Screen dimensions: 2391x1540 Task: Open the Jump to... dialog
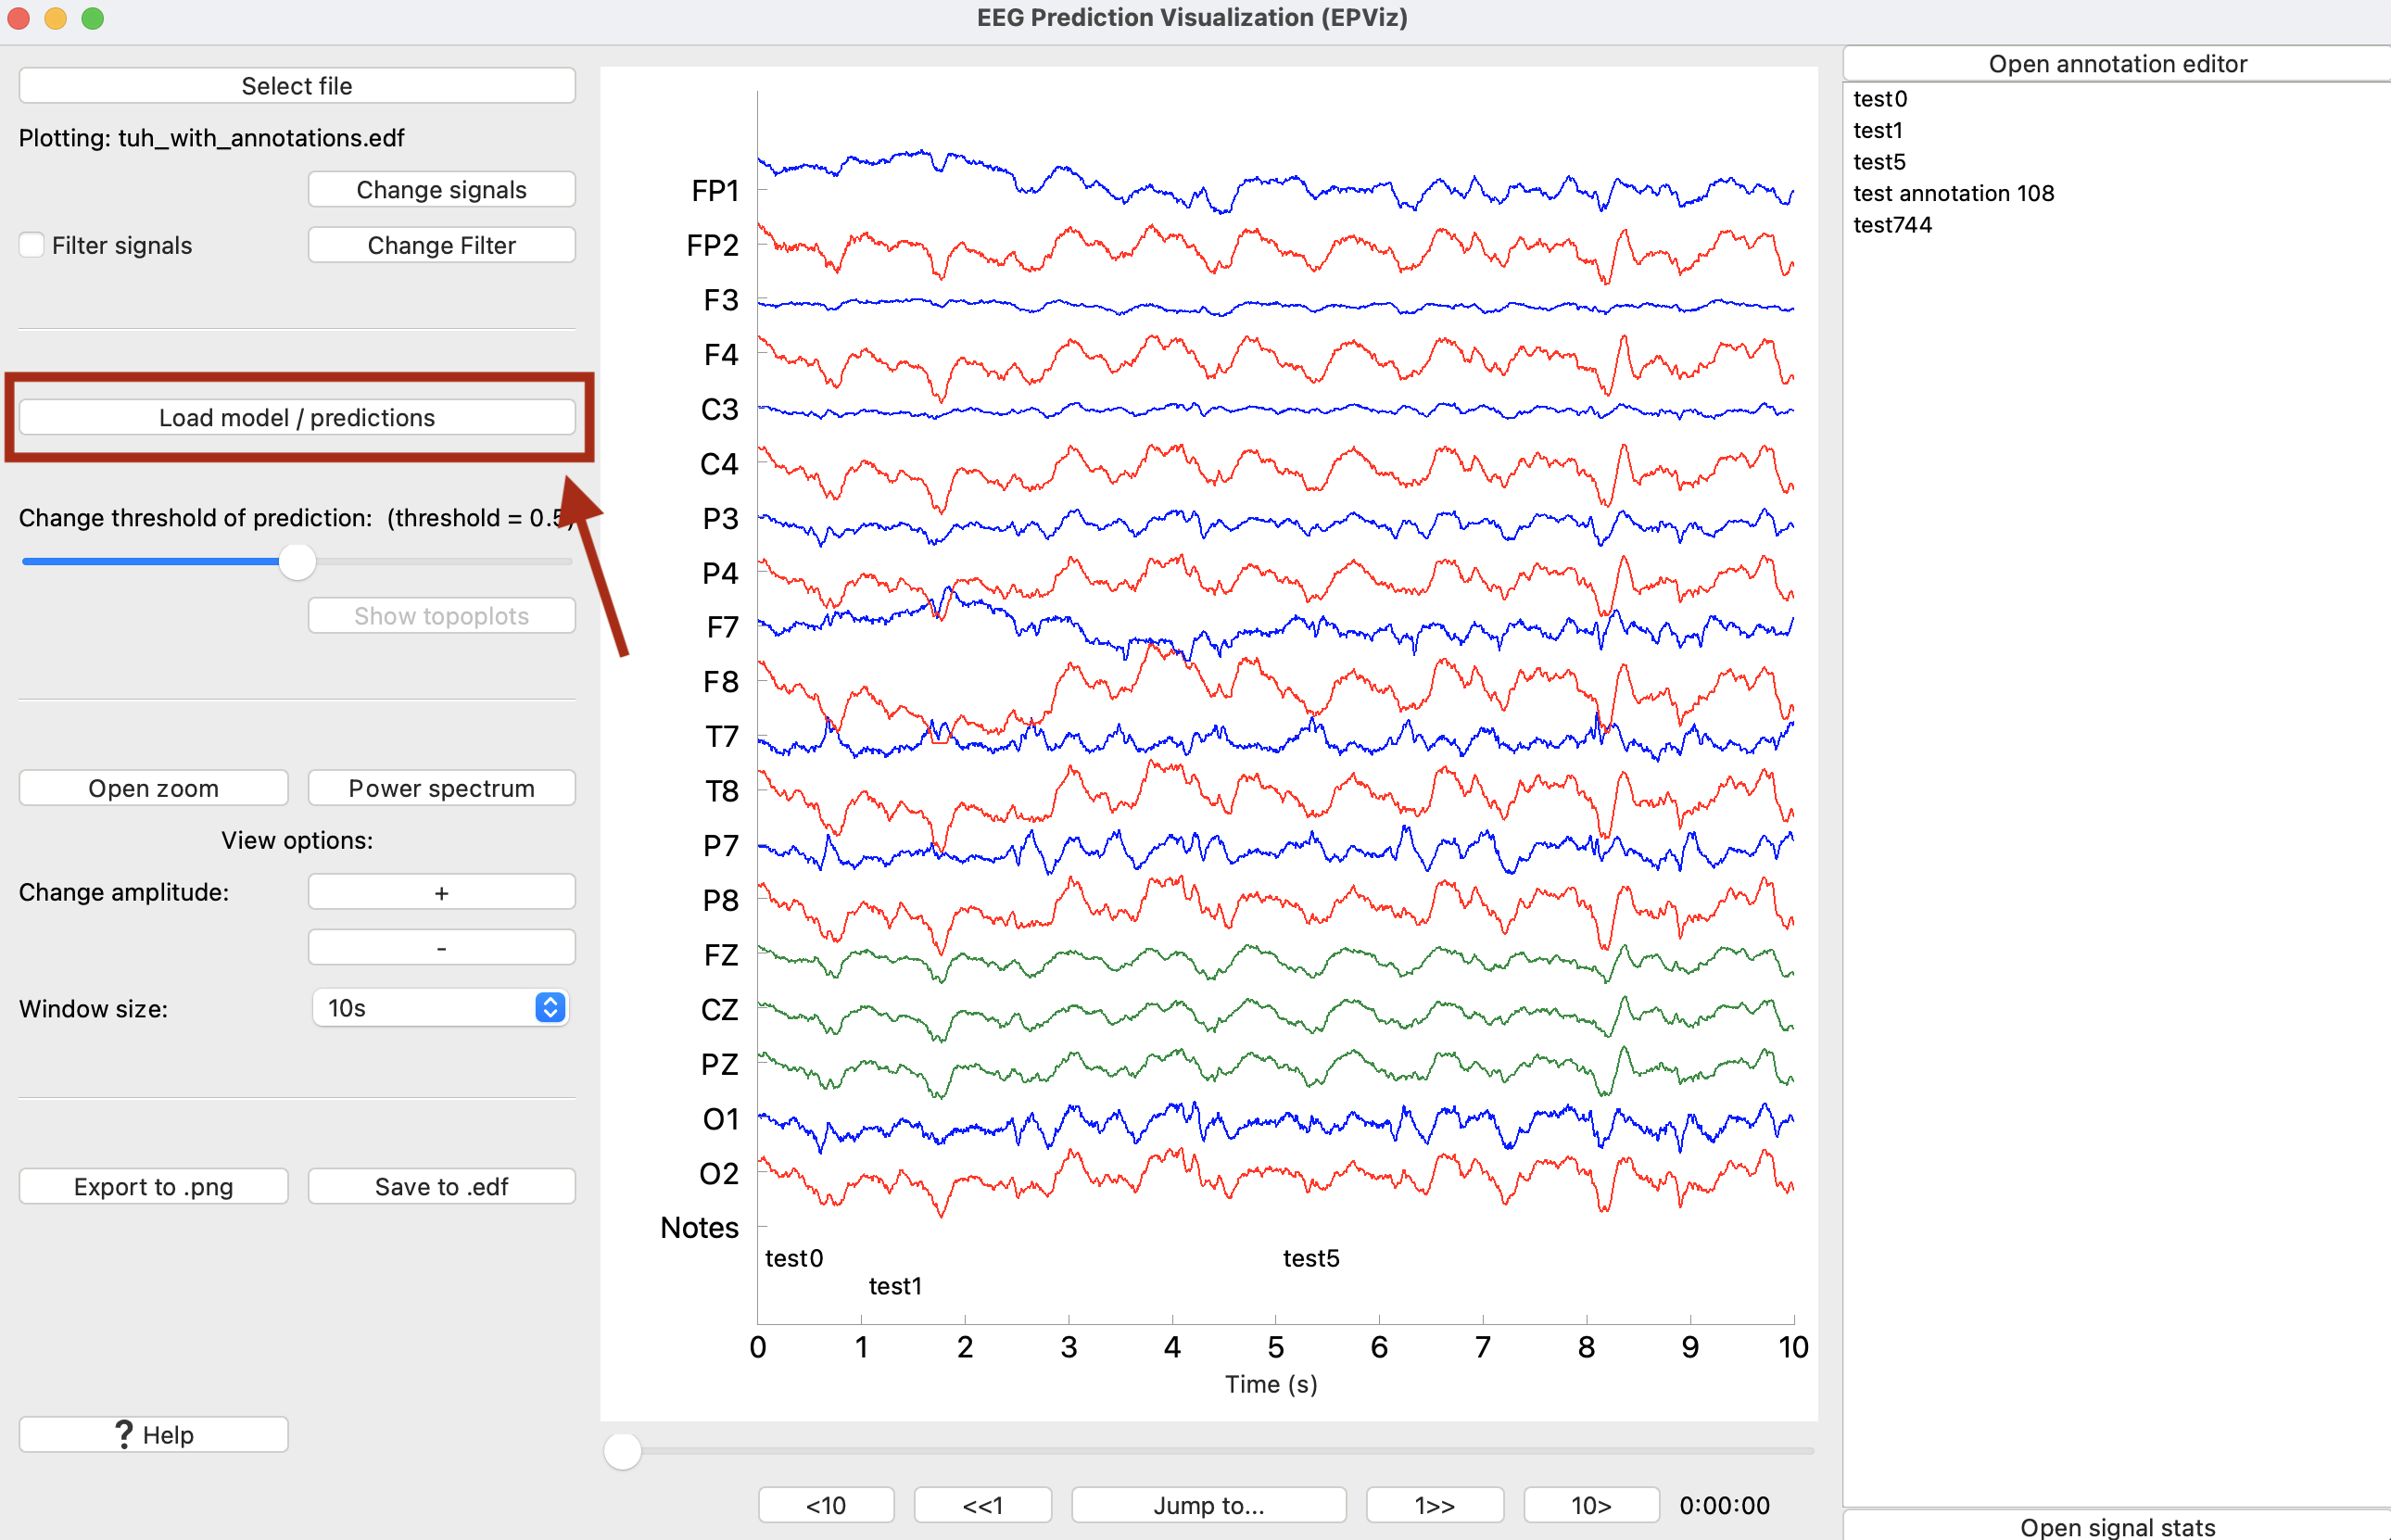point(1208,1505)
